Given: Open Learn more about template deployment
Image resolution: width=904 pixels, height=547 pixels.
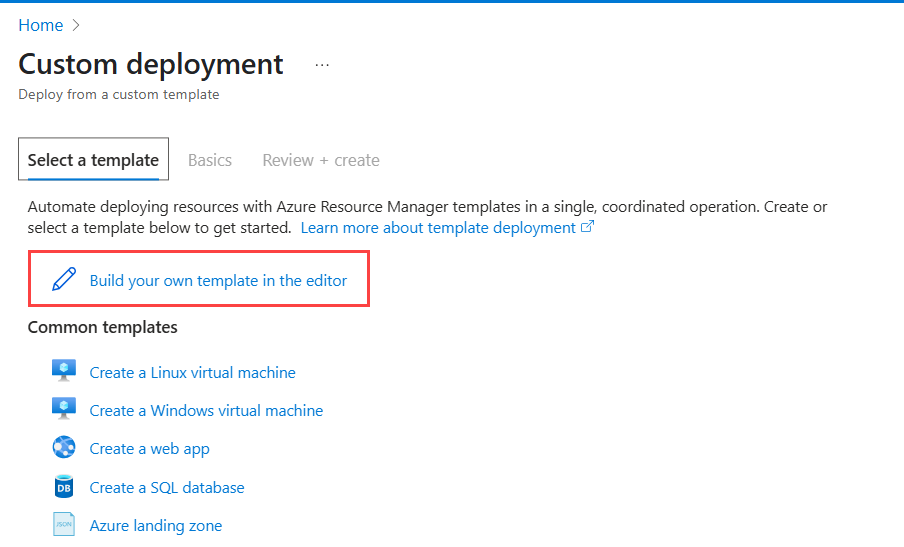Looking at the screenshot, I should pyautogui.click(x=438, y=228).
